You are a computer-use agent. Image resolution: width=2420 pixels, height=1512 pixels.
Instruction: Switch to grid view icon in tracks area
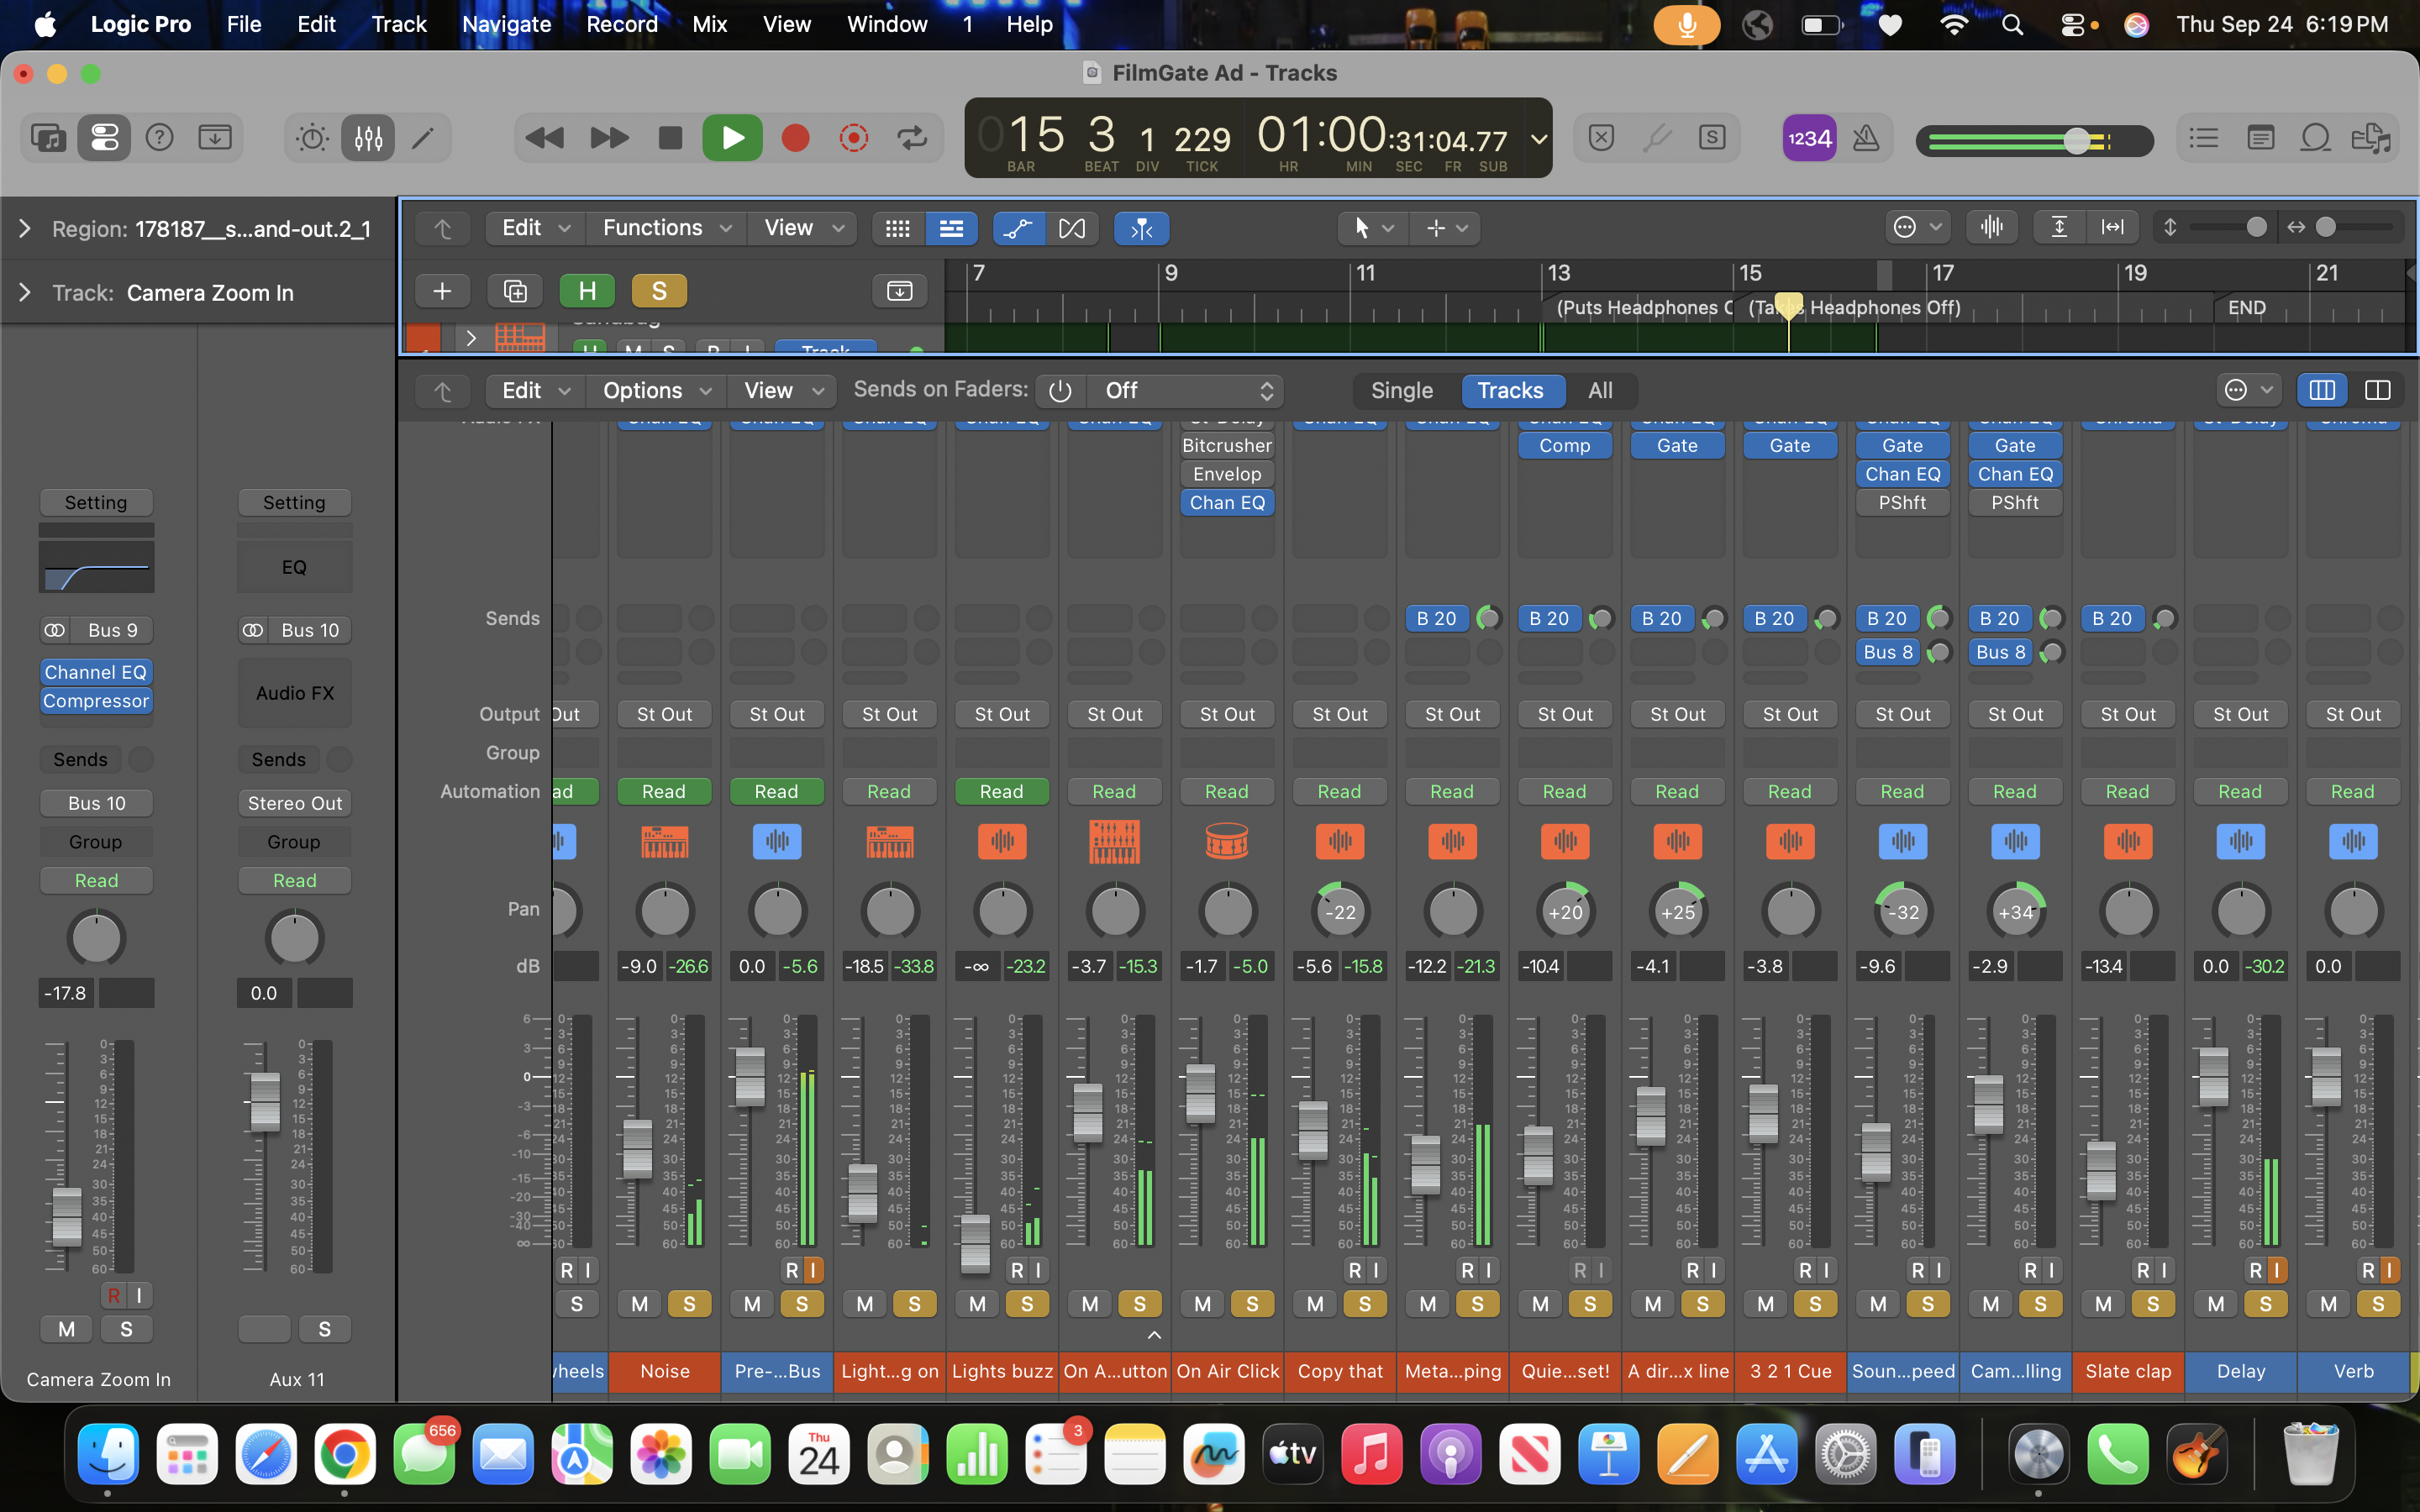click(x=897, y=229)
